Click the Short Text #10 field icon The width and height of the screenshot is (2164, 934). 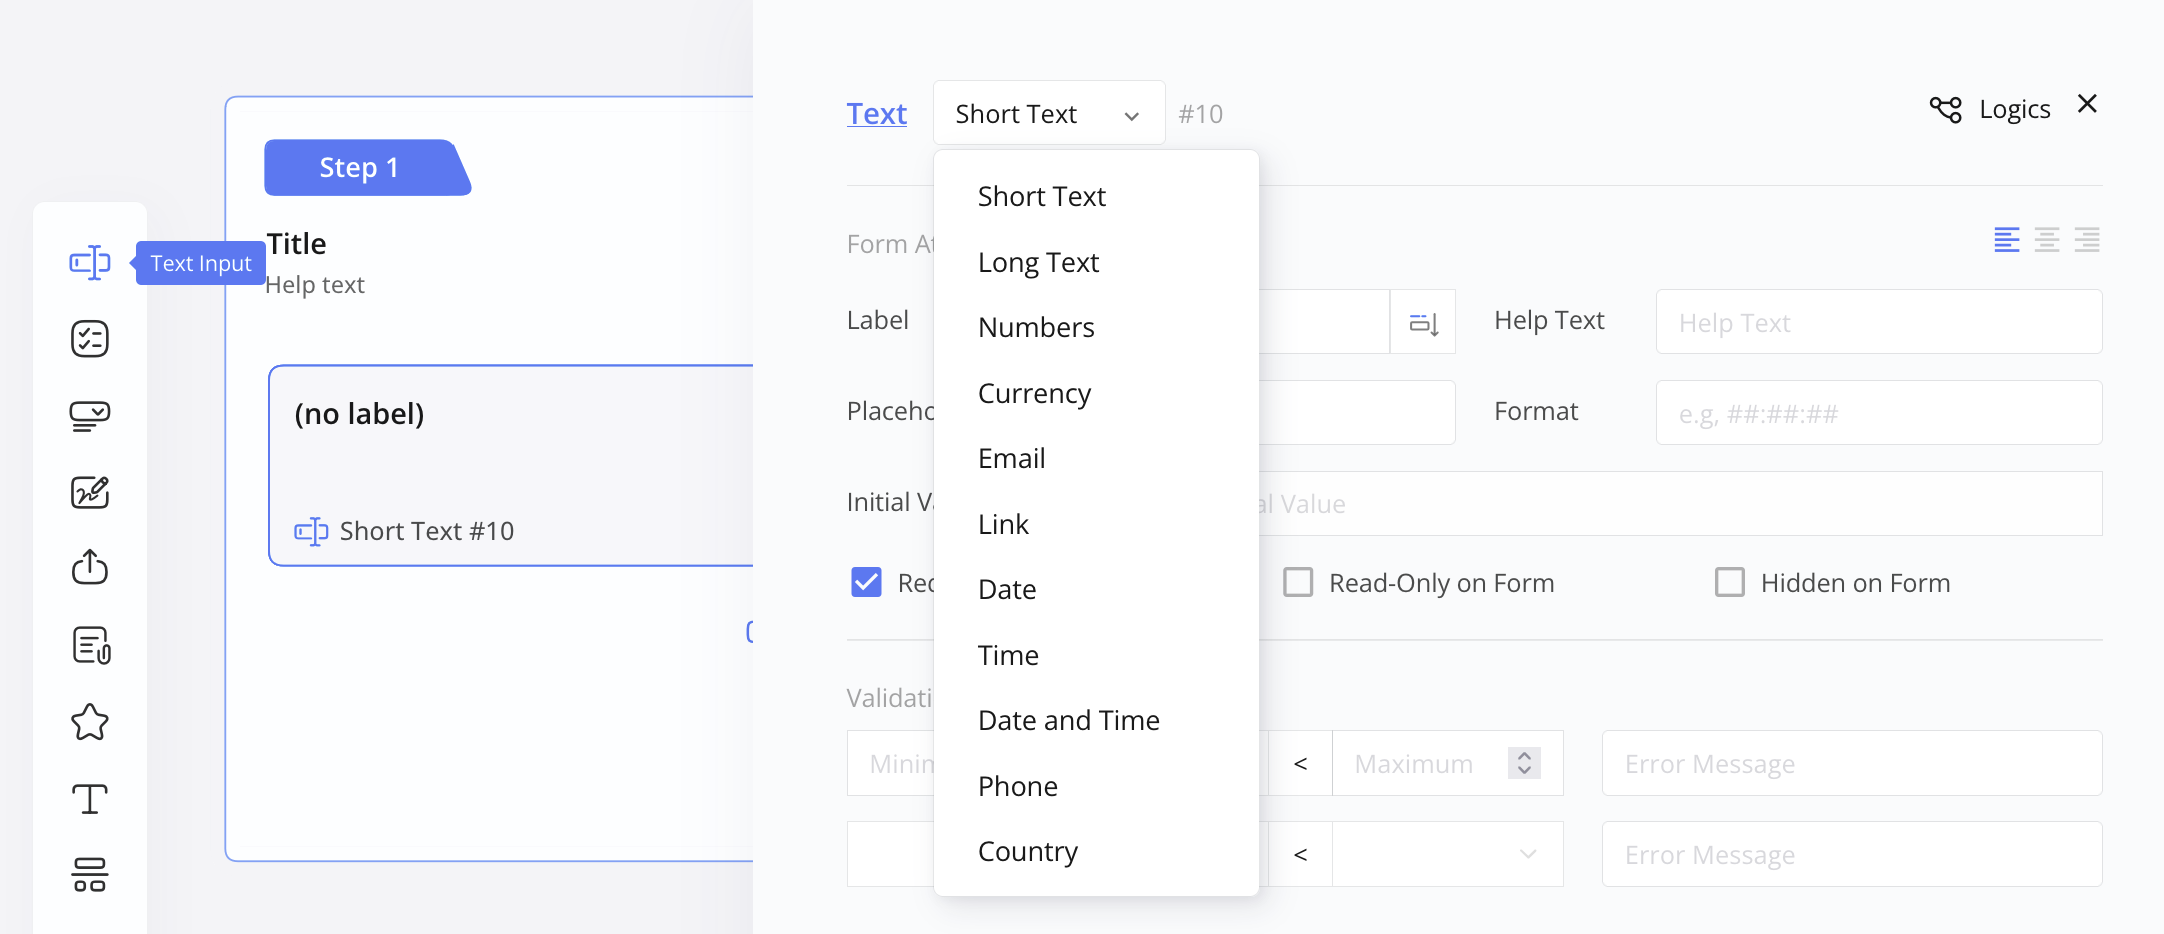(x=311, y=531)
